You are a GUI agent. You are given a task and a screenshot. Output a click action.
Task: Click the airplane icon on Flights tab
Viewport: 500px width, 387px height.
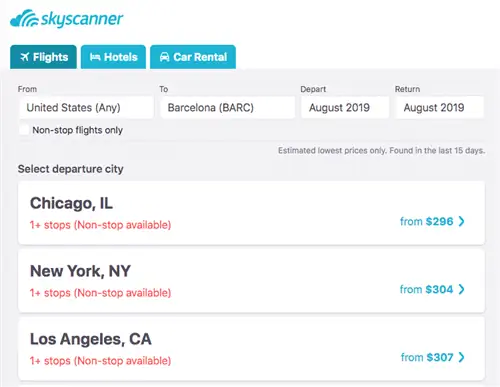(25, 57)
